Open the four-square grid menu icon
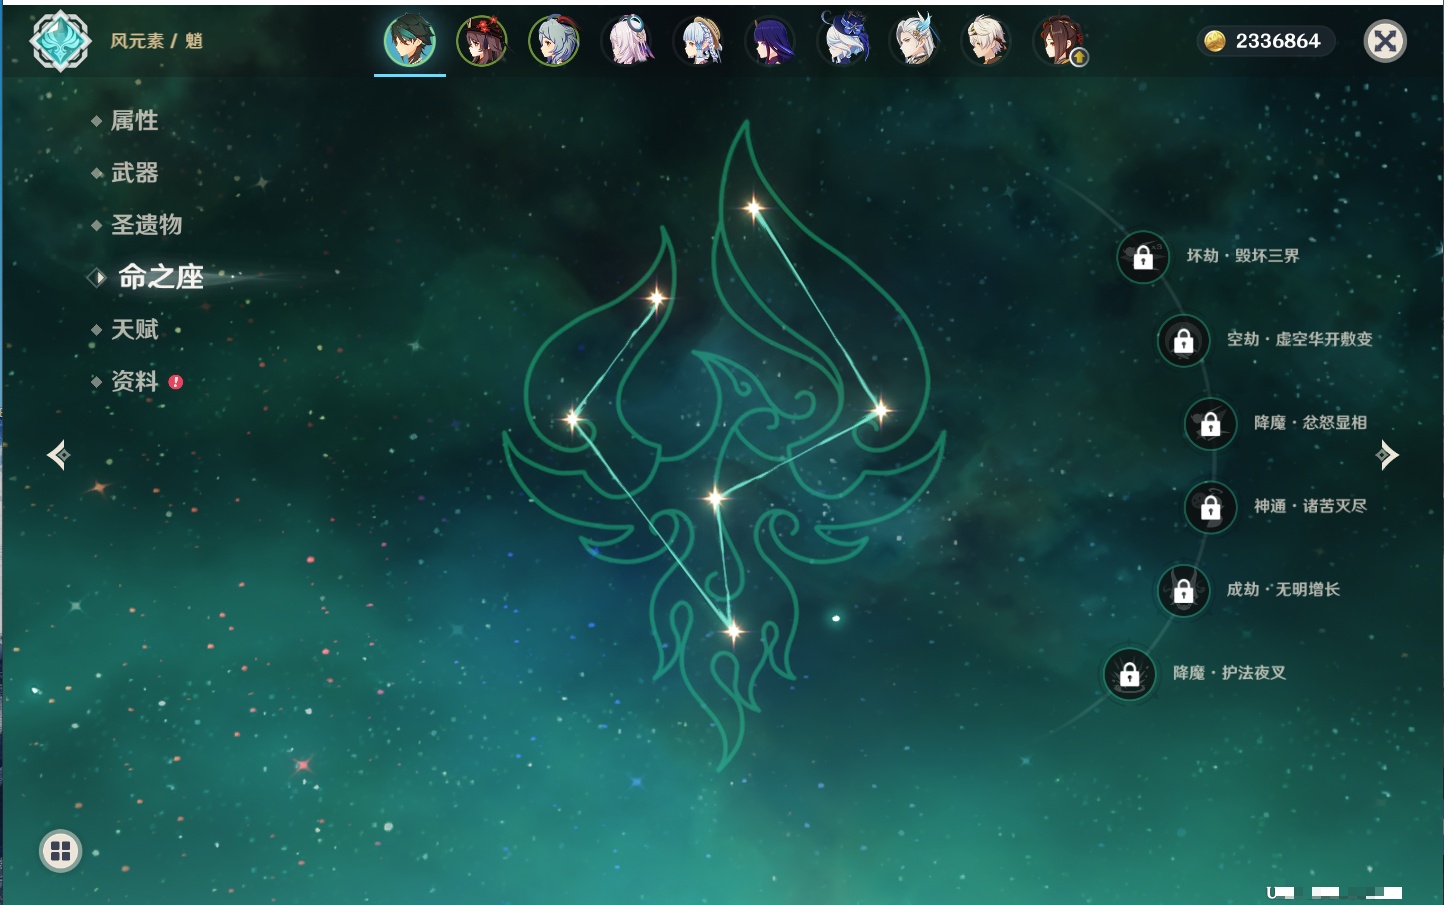The image size is (1444, 905). pyautogui.click(x=60, y=851)
